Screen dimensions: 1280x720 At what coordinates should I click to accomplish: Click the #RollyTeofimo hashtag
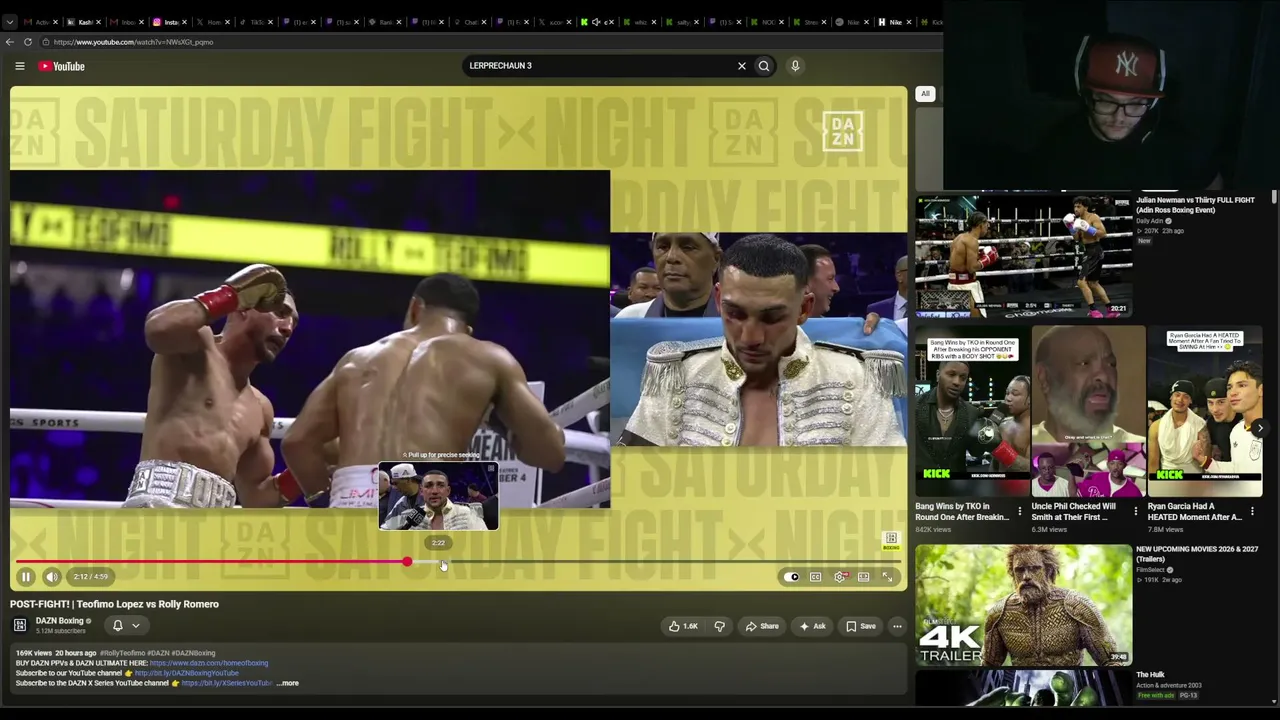tap(122, 653)
